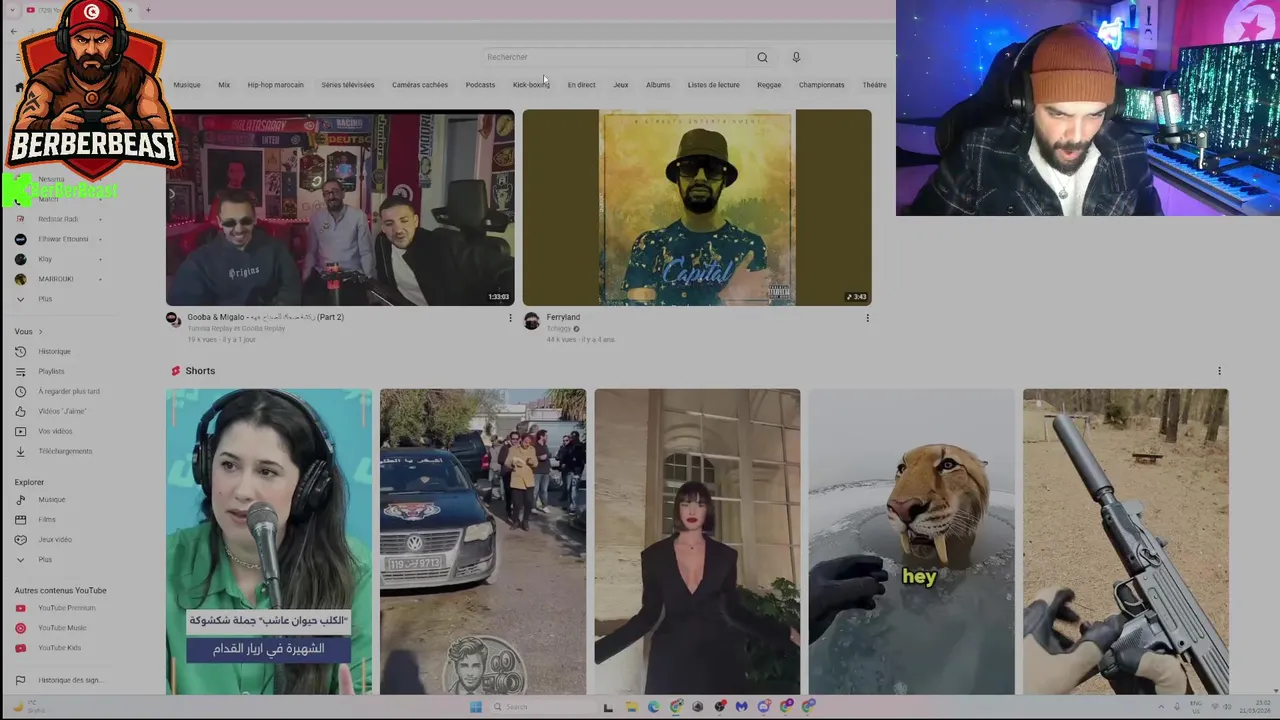The image size is (1280, 720).
Task: Select the Reggae filter chip
Action: (x=769, y=85)
